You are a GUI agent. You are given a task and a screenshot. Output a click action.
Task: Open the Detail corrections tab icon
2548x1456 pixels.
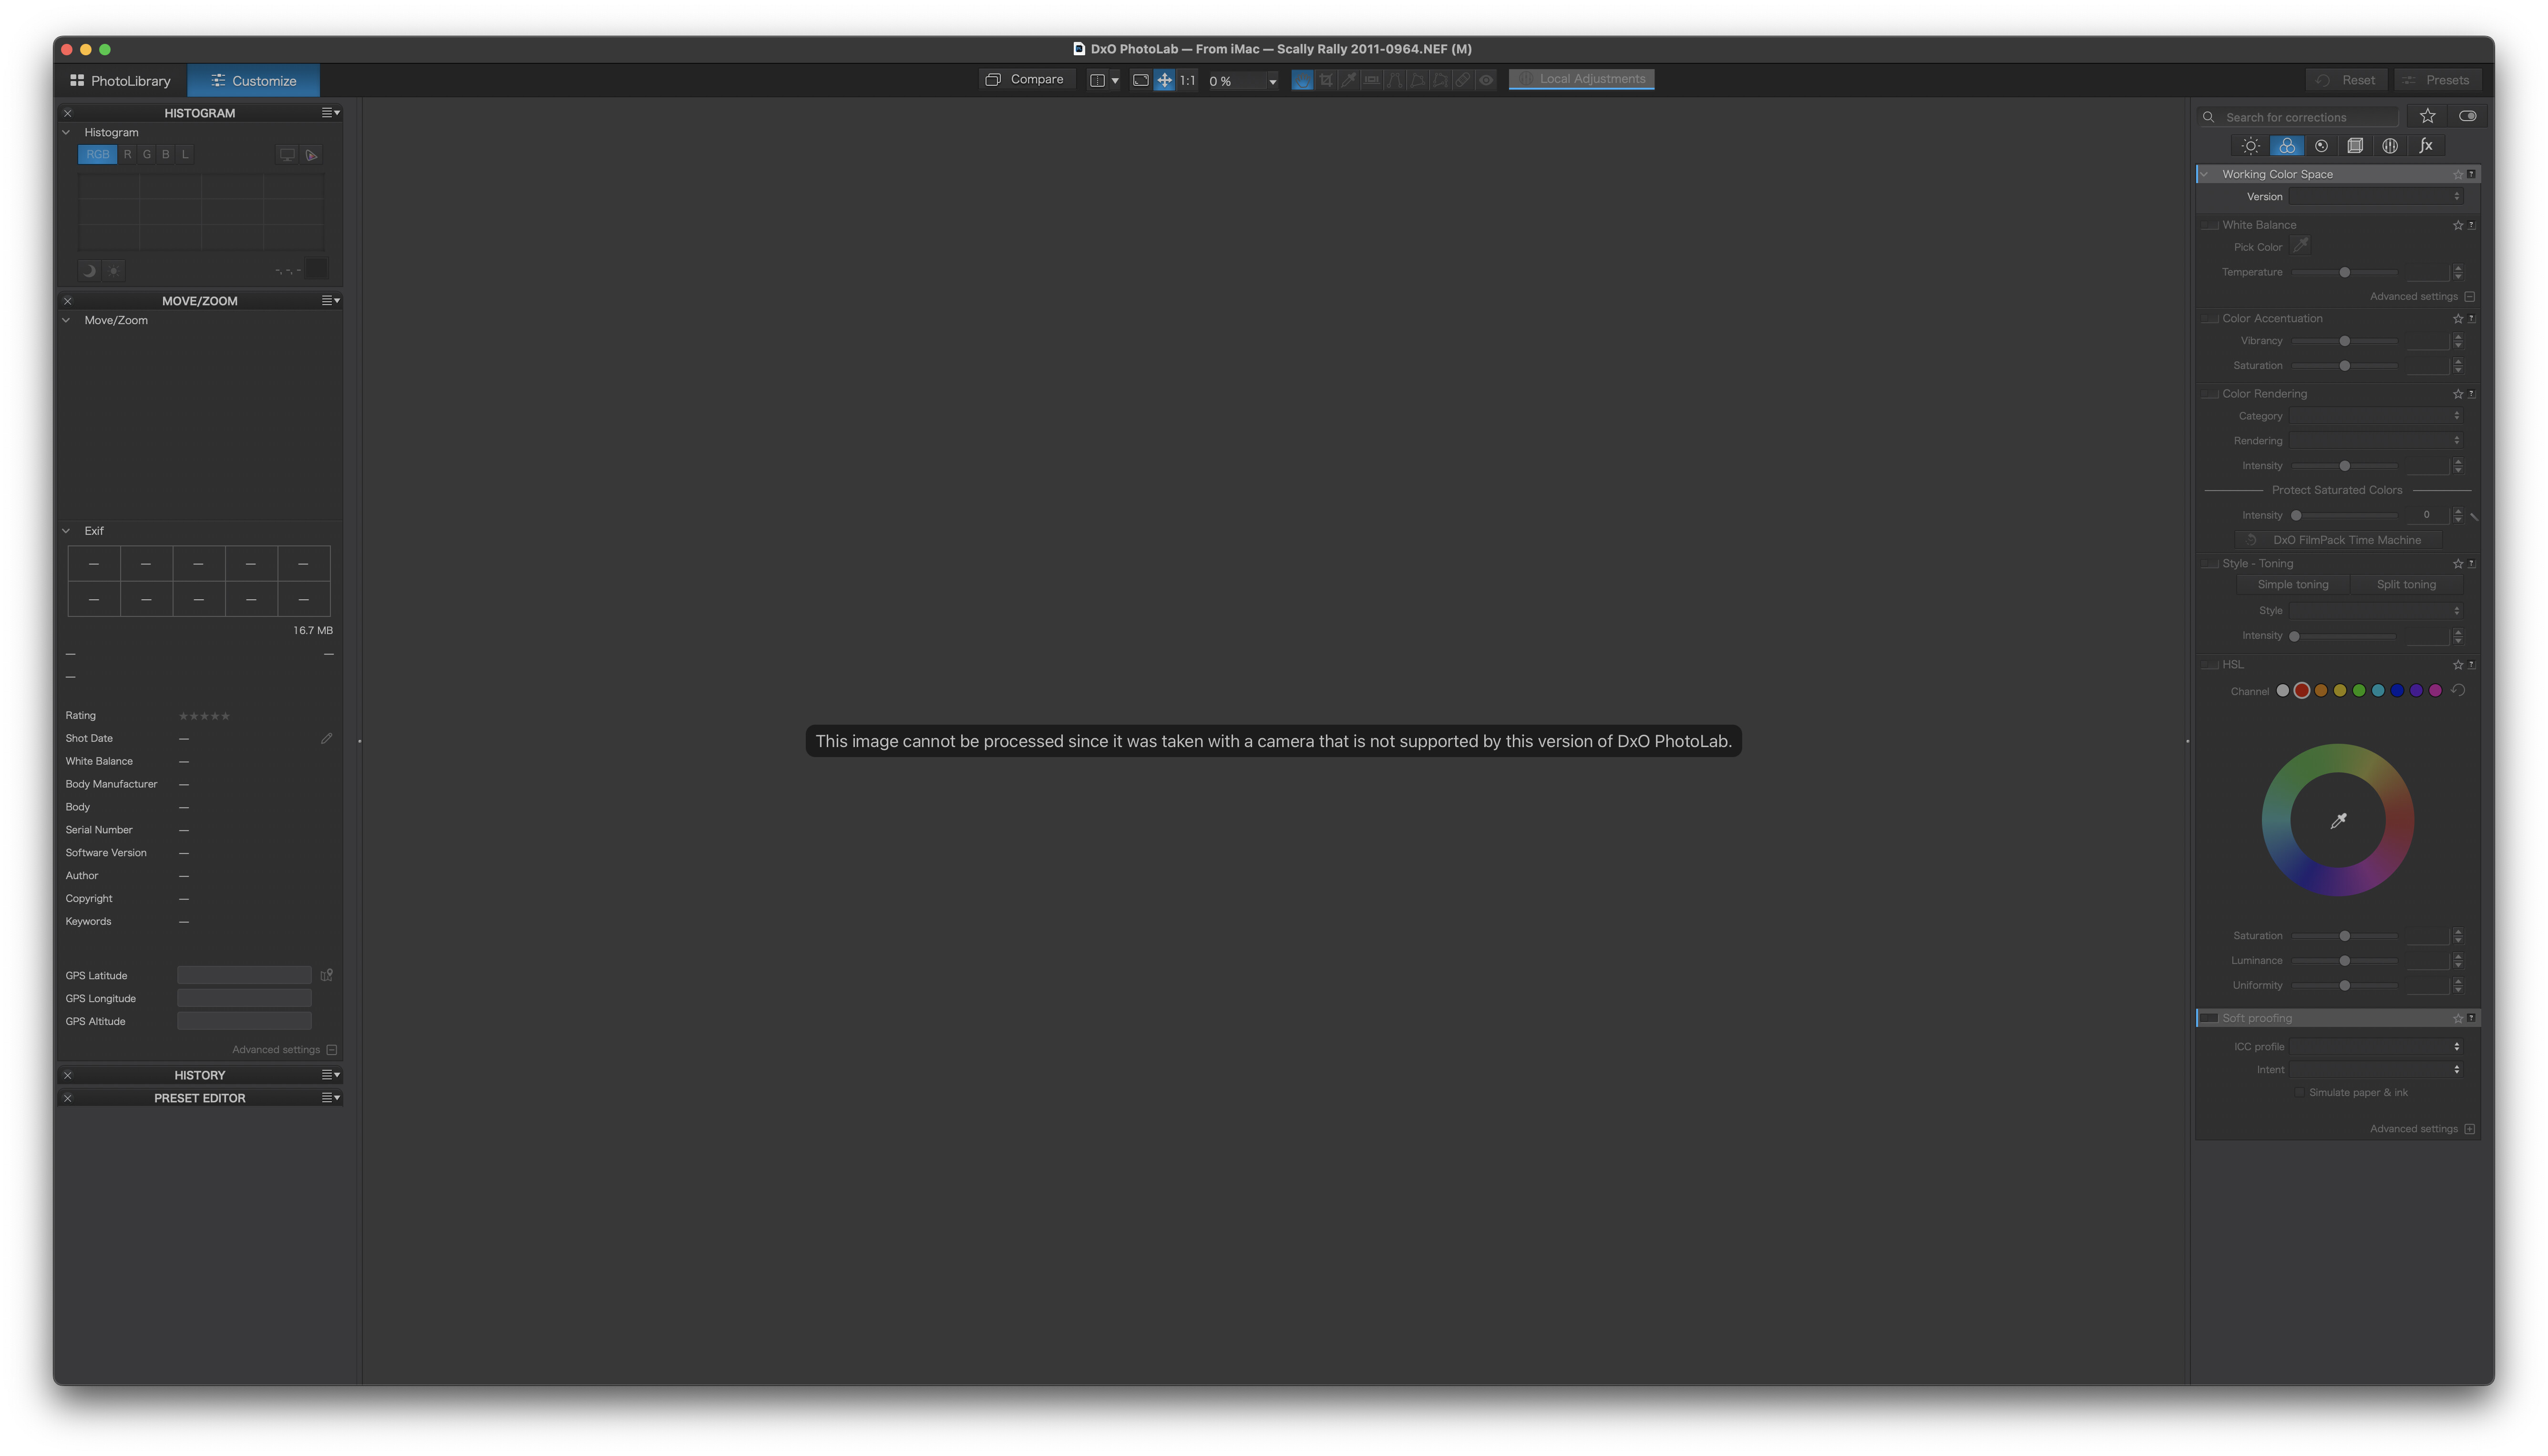click(x=2321, y=146)
